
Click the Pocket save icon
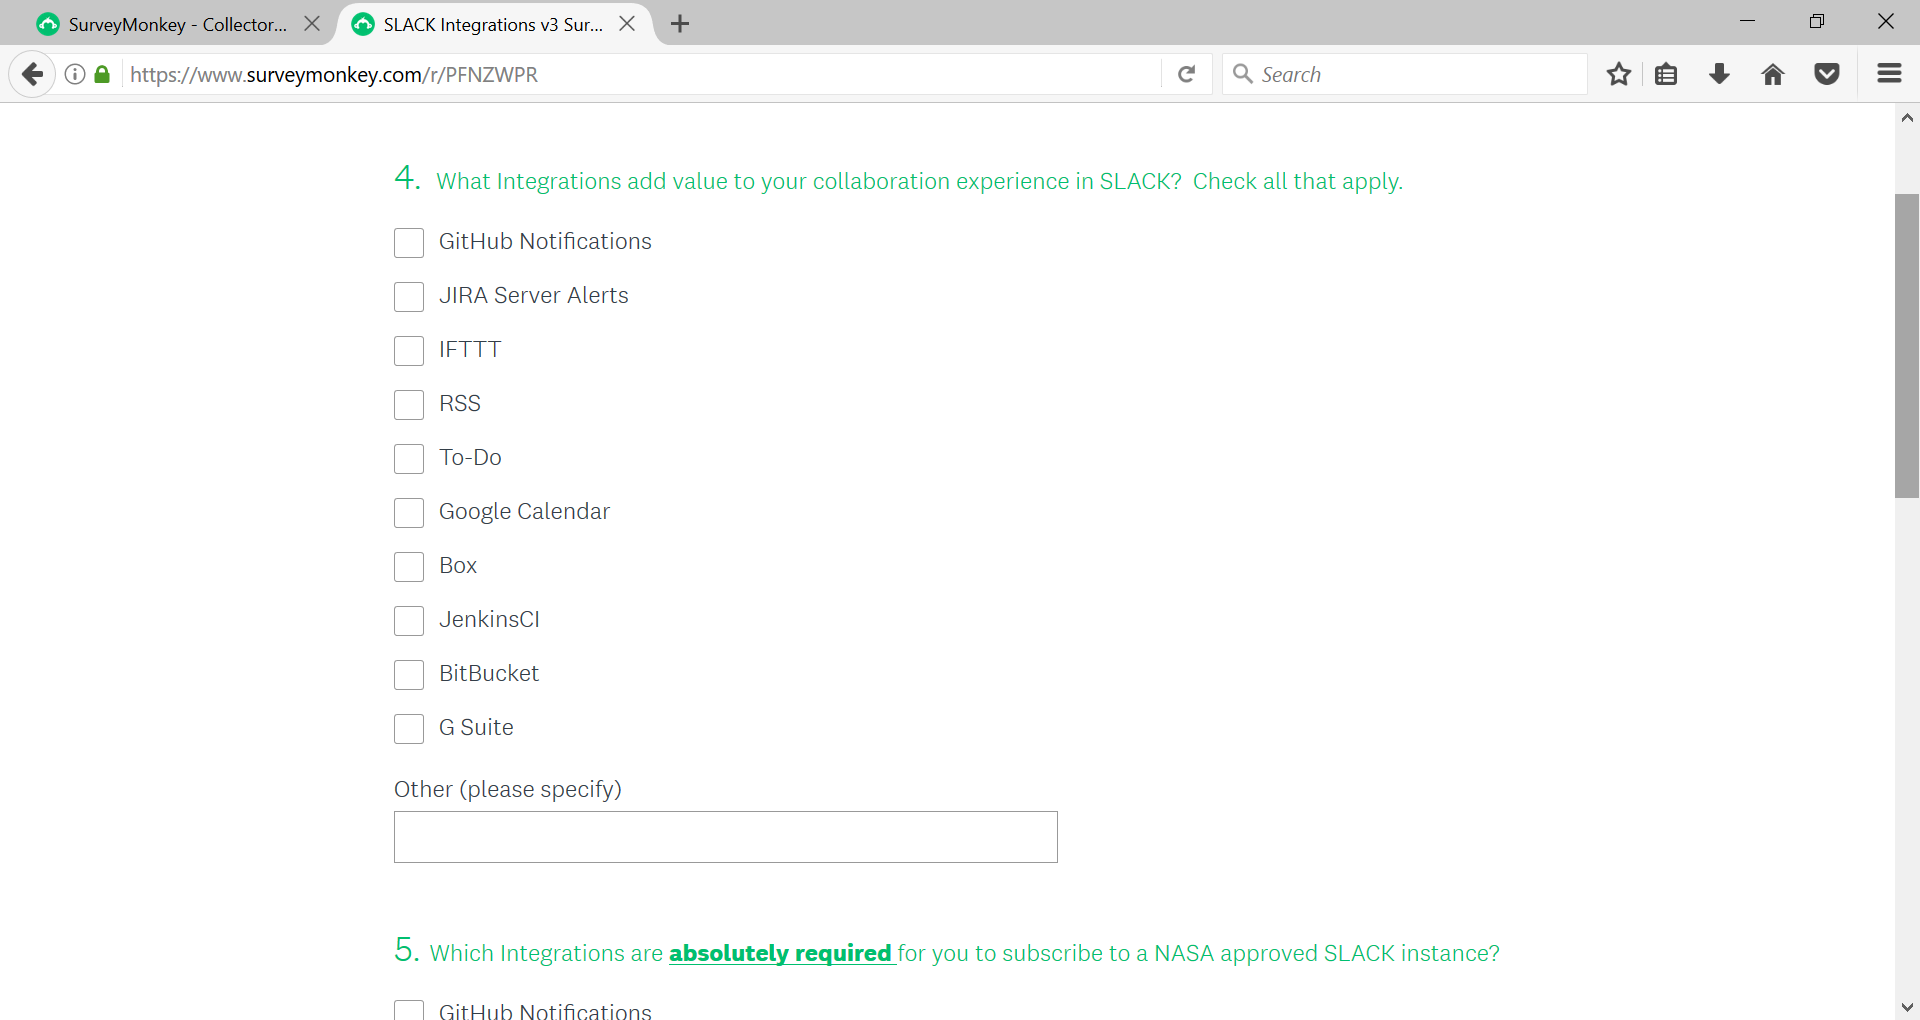(x=1827, y=74)
